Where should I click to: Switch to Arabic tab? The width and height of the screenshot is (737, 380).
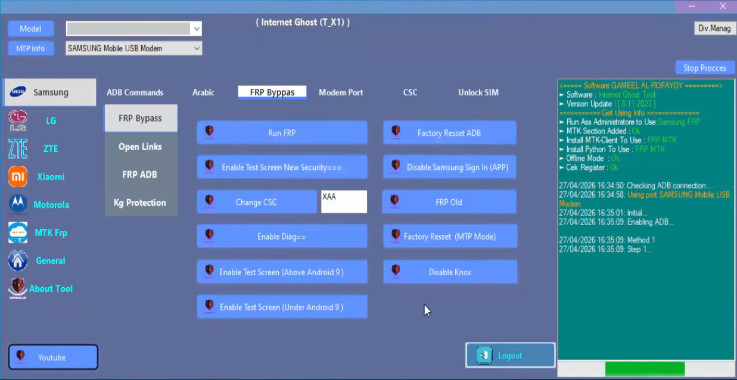[x=203, y=93]
